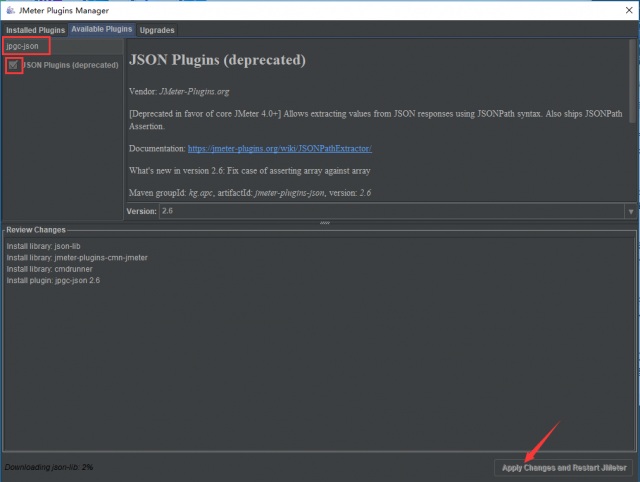The image size is (640, 482).
Task: Toggle the JSON Plugins (deprecated) checkbox
Action: [13, 65]
